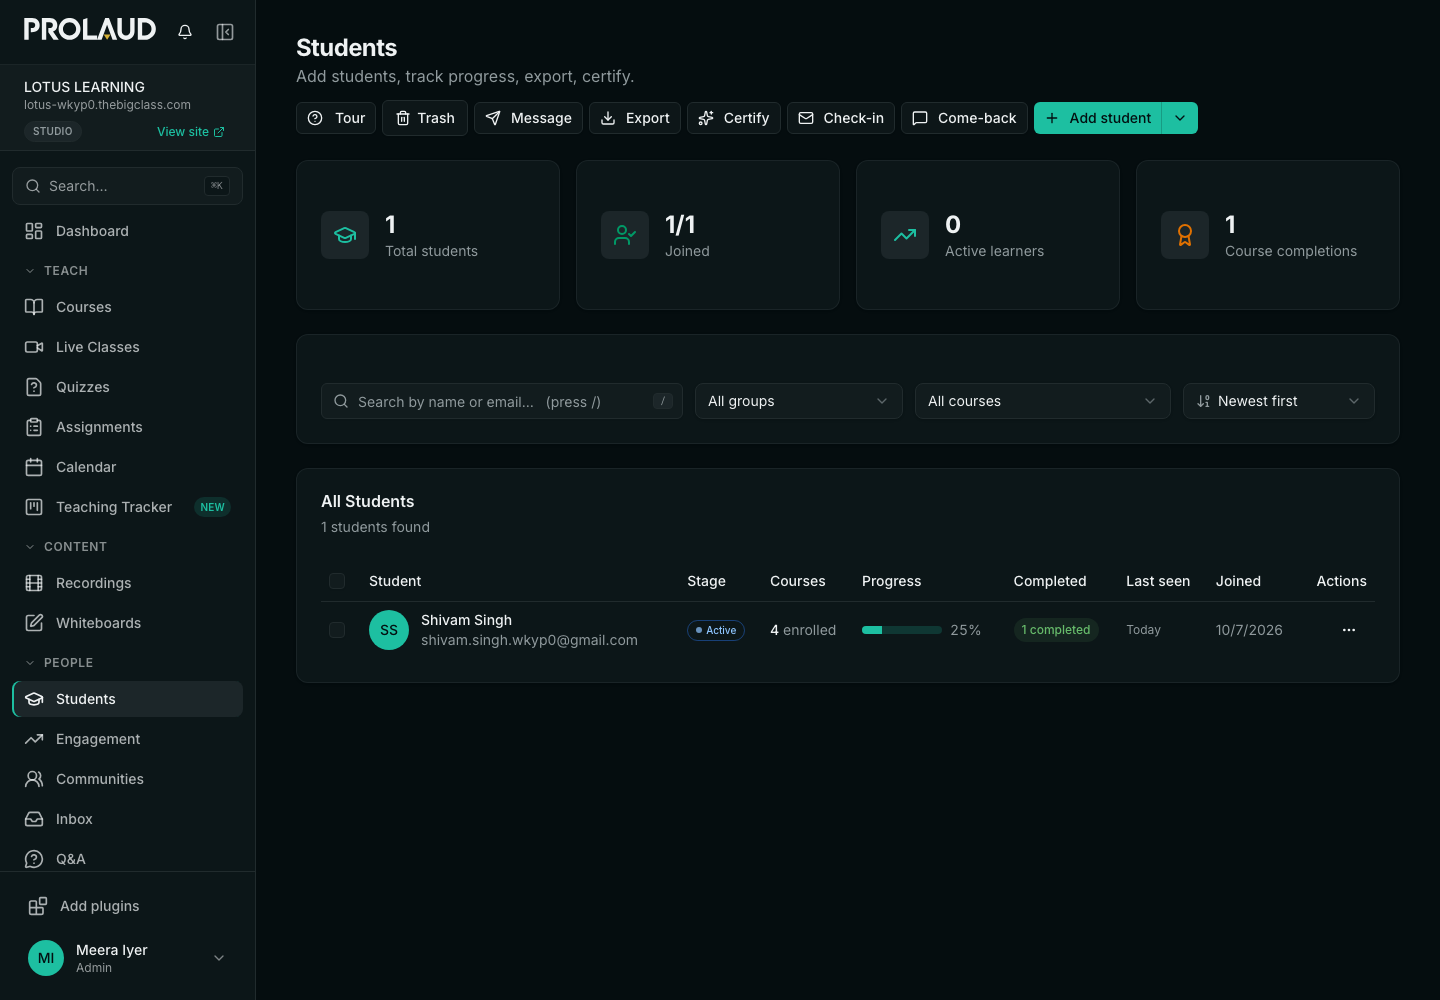
Task: Collapse the PEOPLE sidebar section
Action: click(59, 663)
